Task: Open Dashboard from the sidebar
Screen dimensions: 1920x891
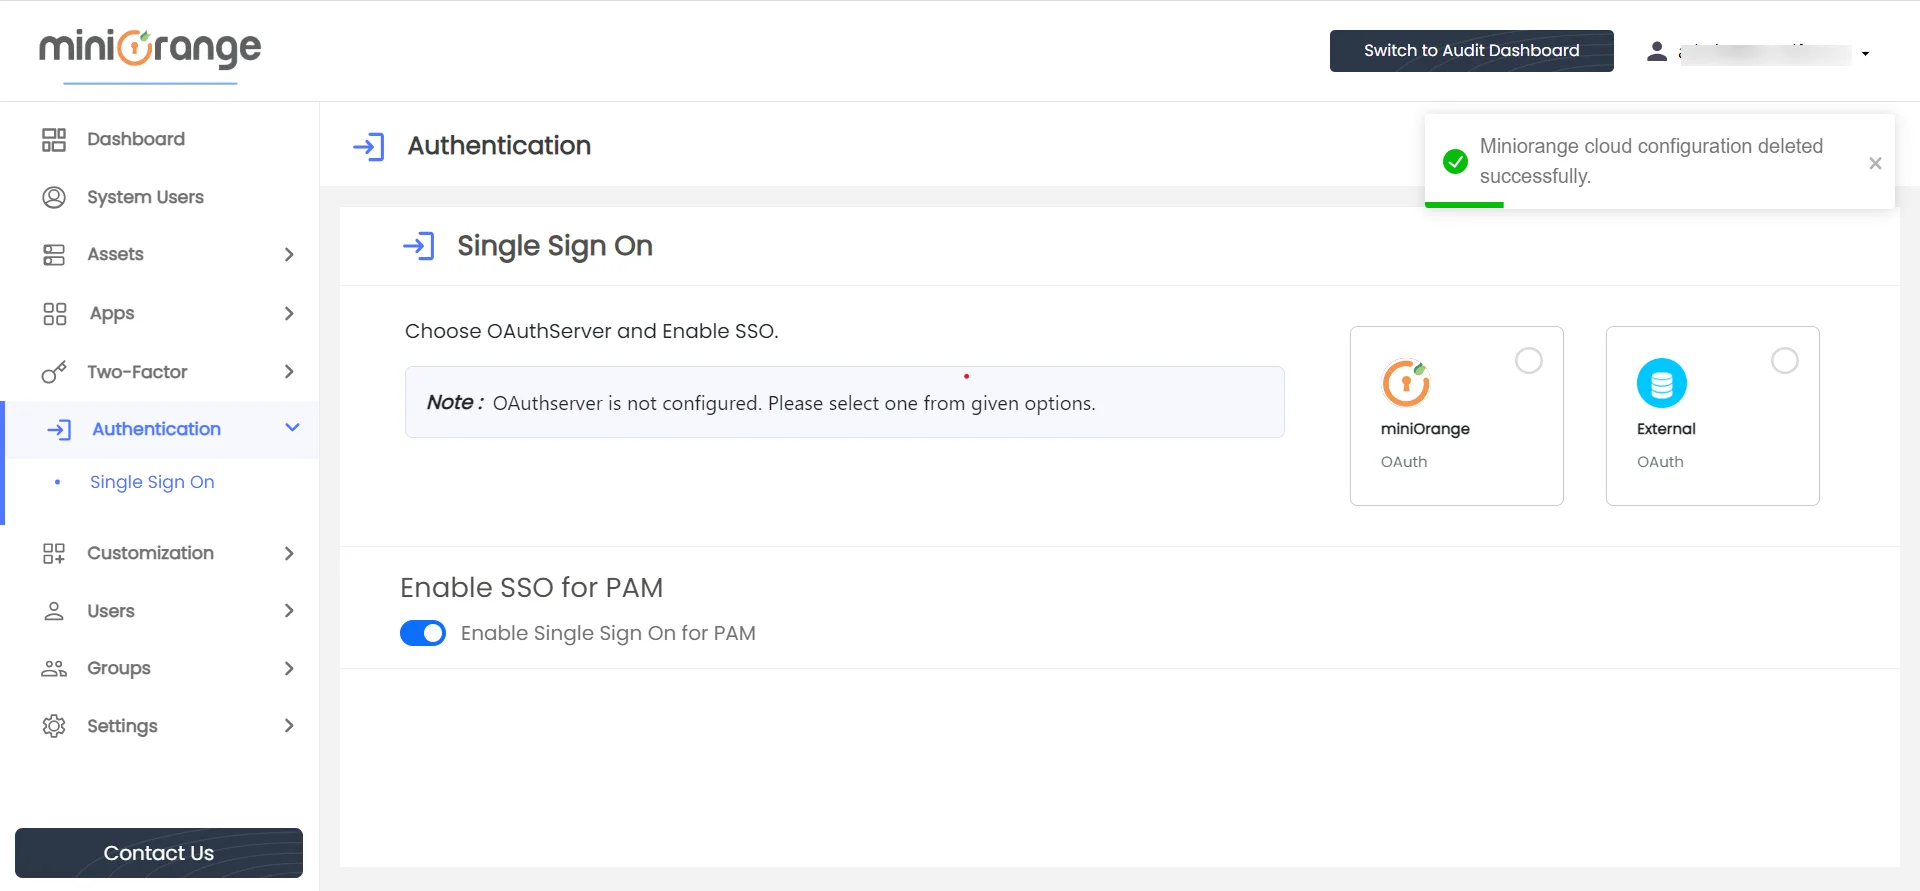Action: pos(136,139)
